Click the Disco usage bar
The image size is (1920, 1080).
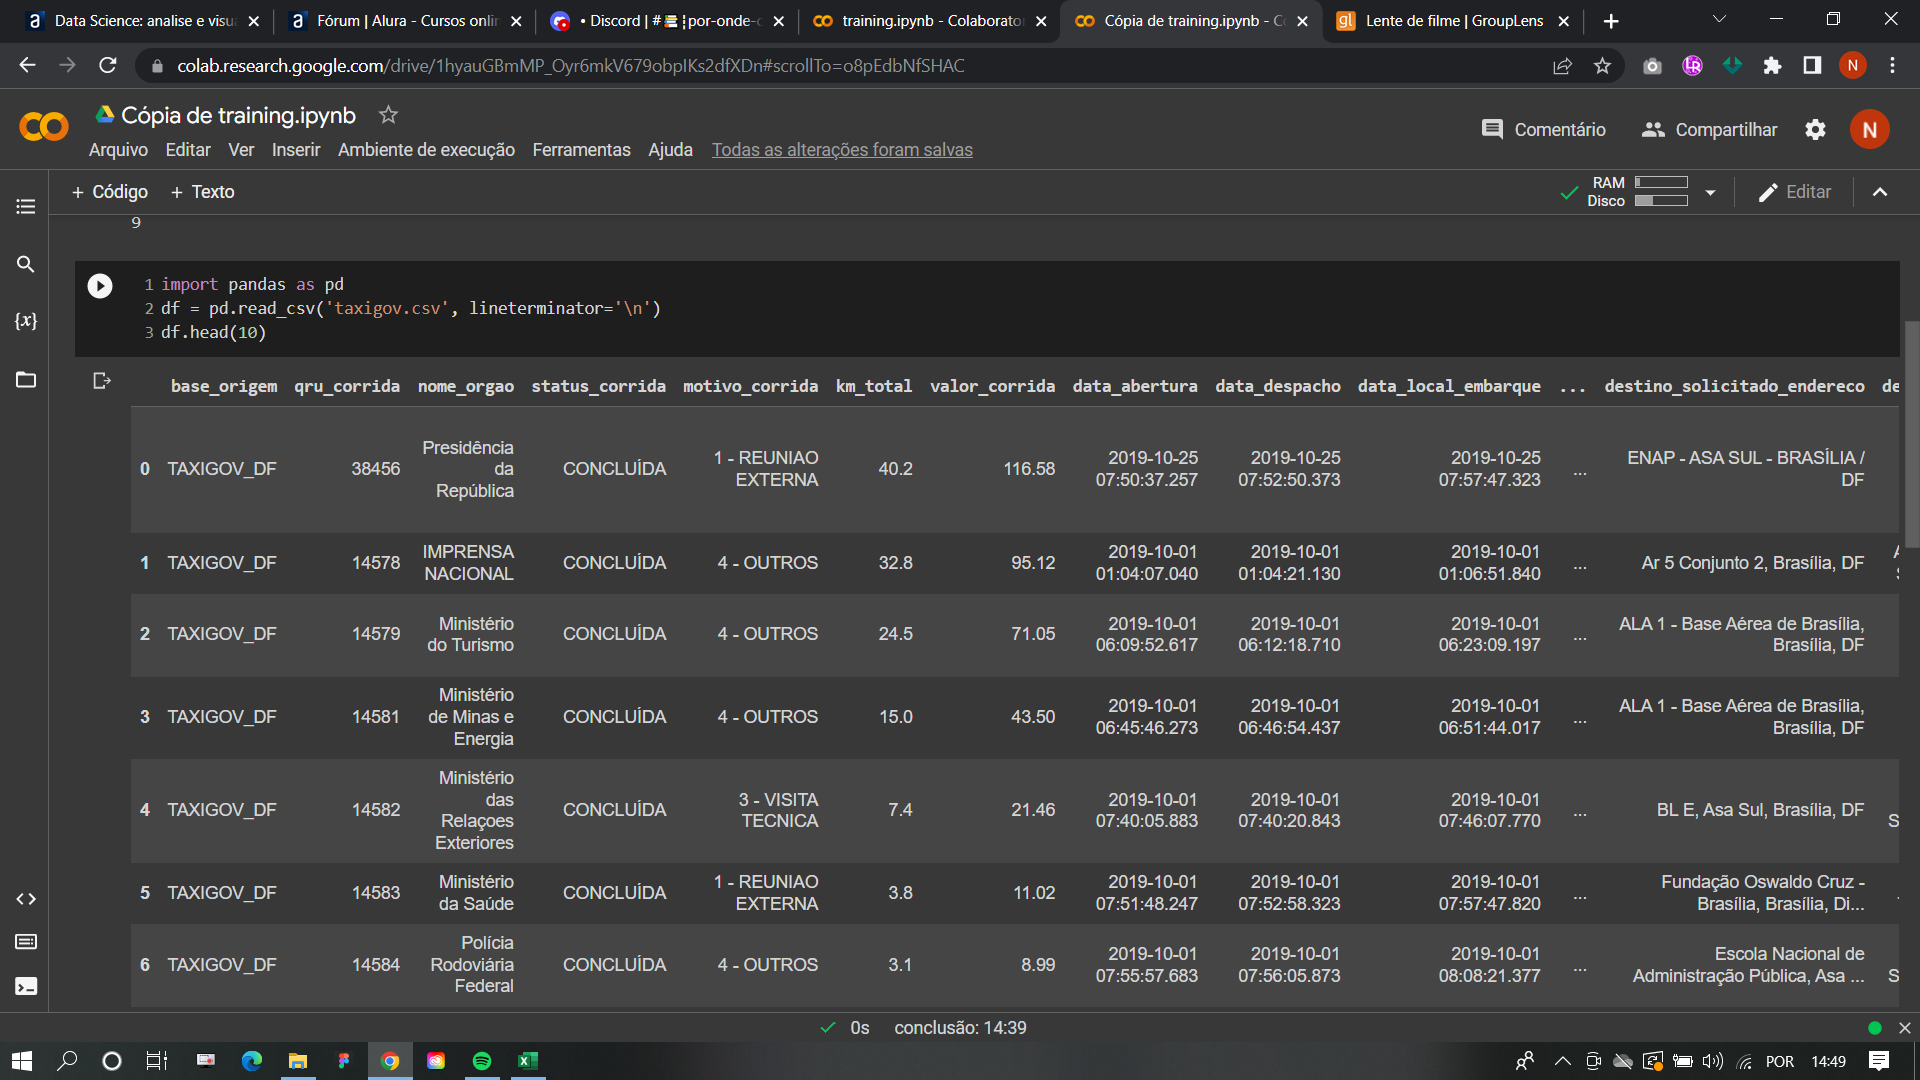(x=1661, y=201)
